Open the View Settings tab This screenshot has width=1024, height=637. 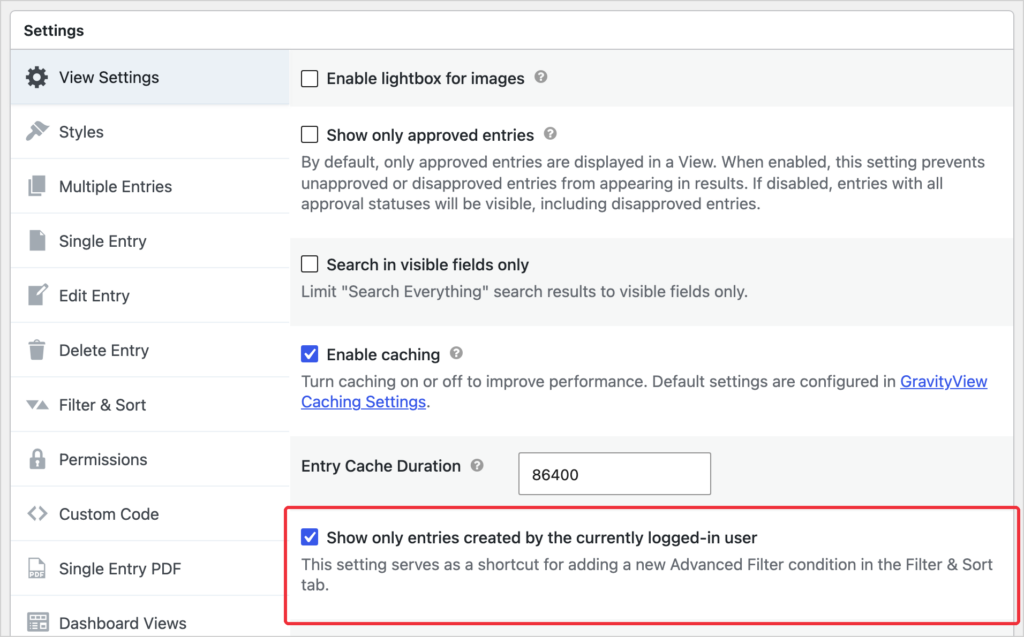150,77
